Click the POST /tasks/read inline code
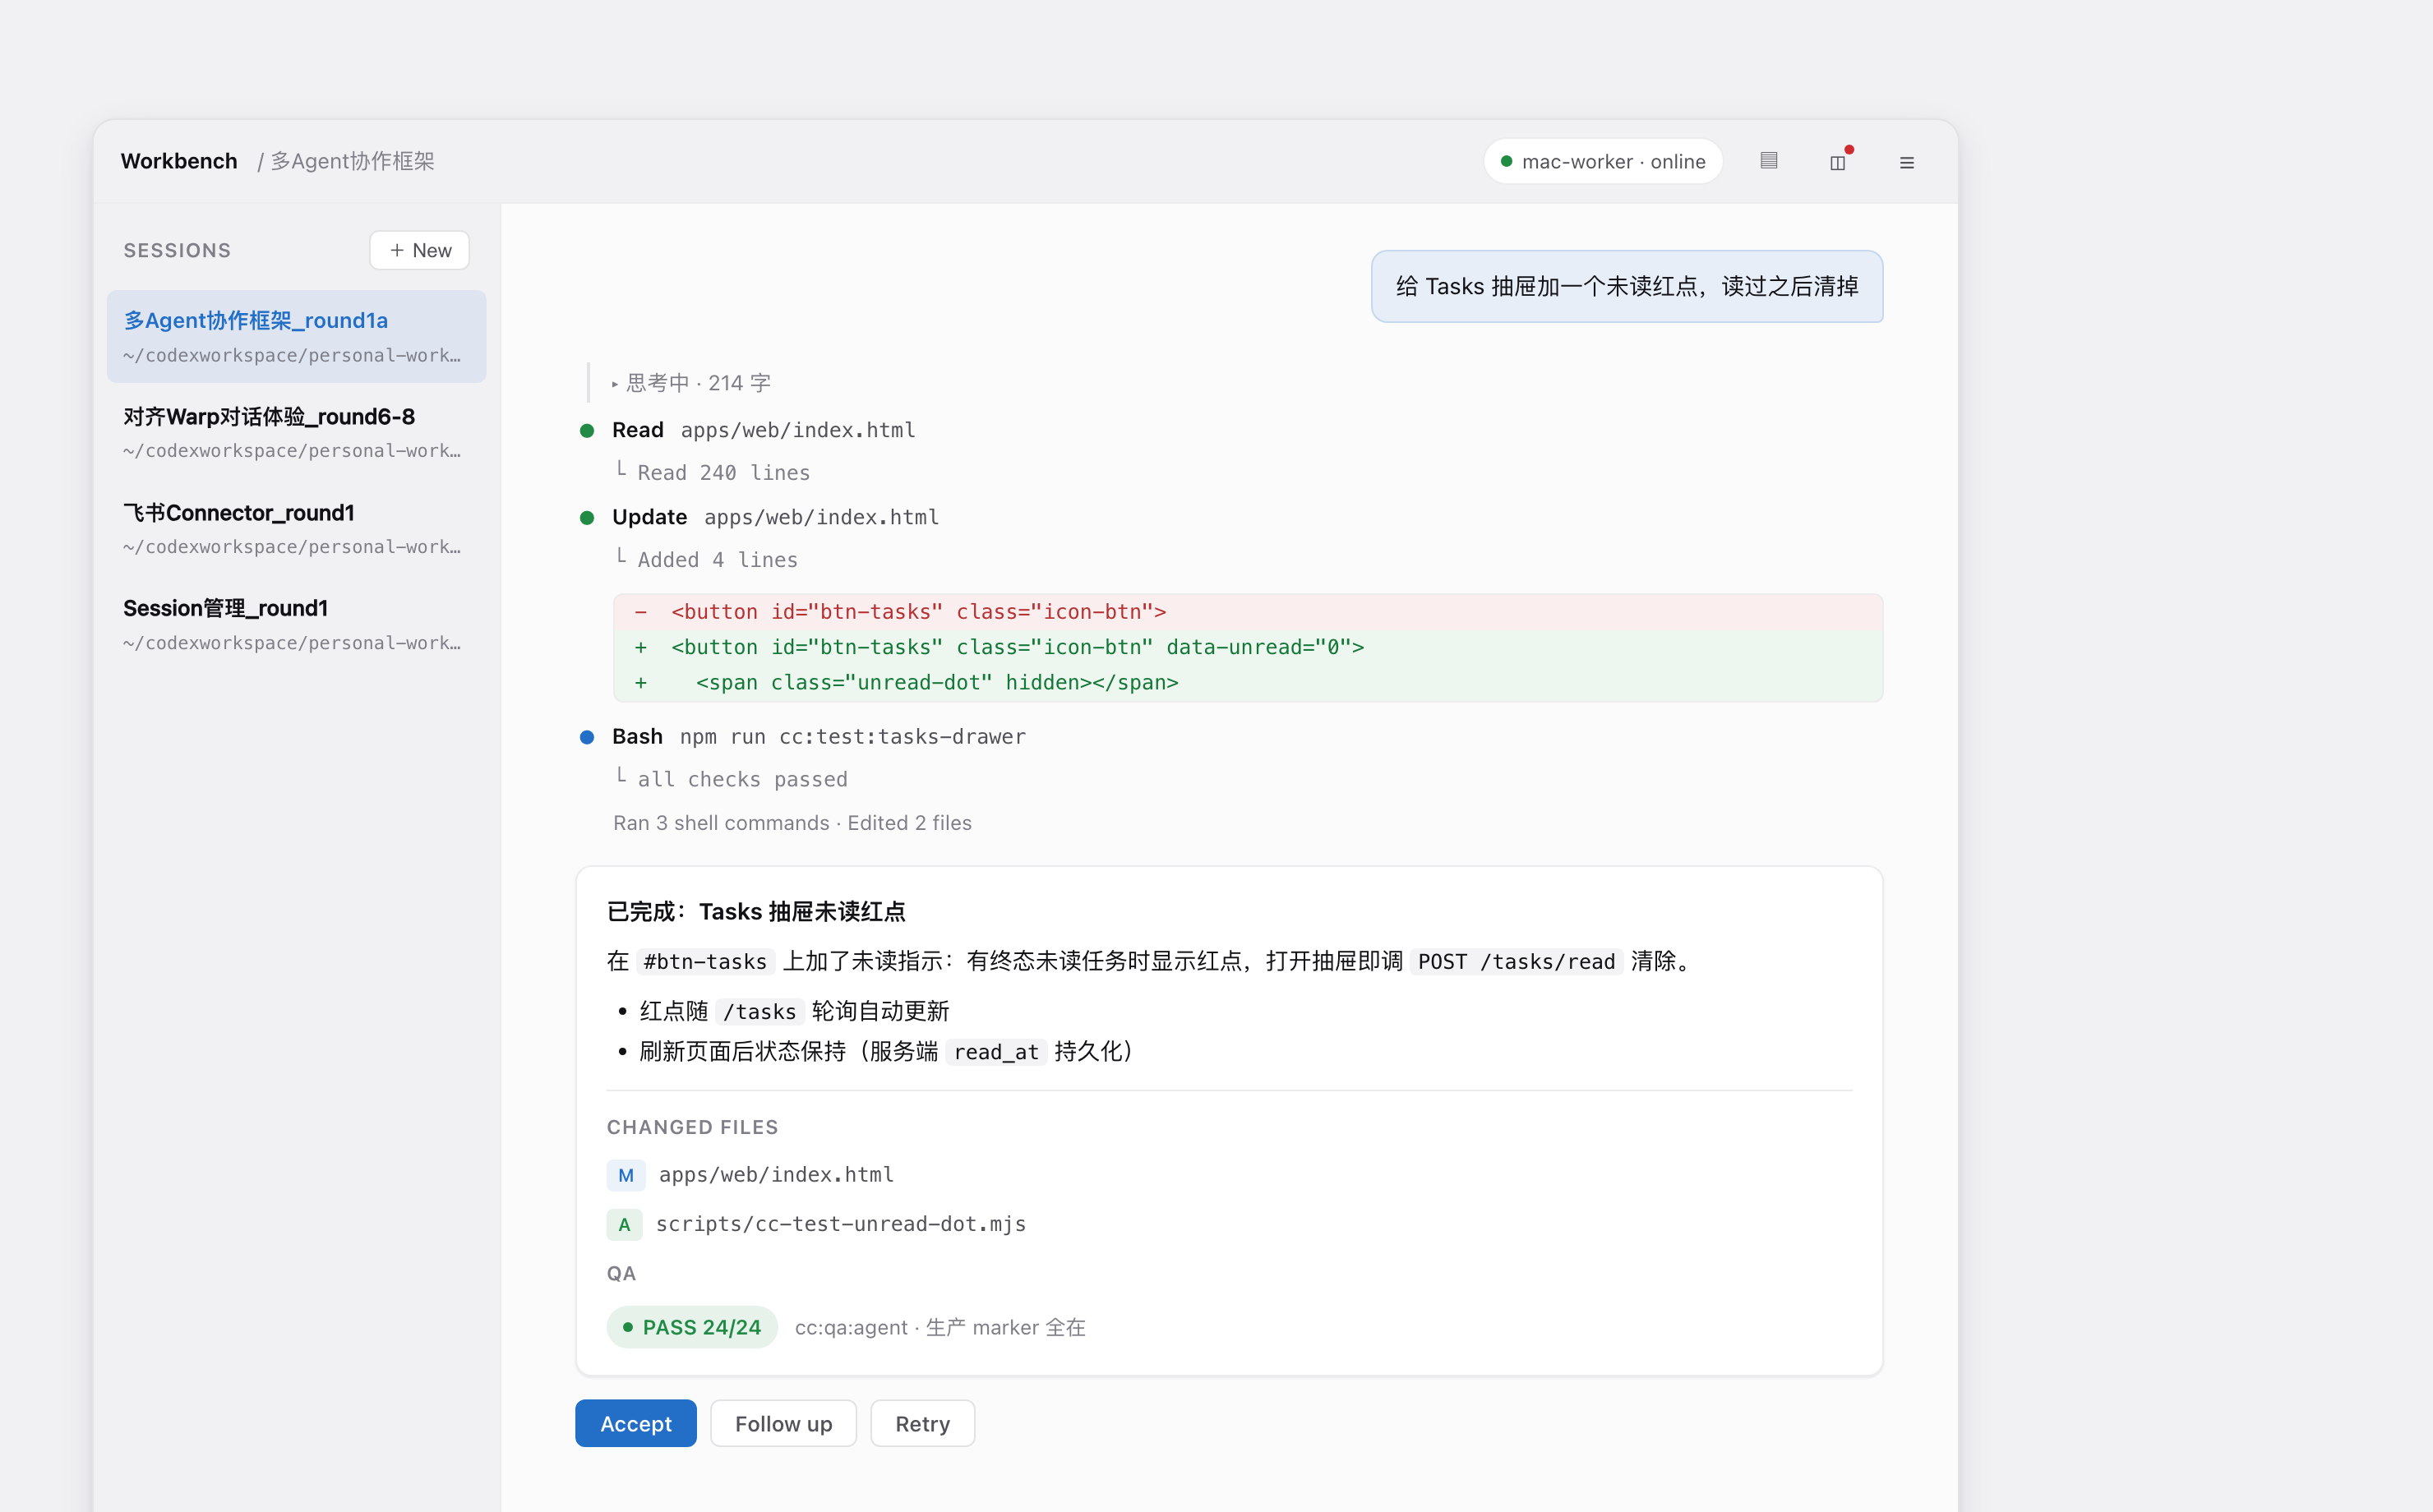 (1516, 962)
